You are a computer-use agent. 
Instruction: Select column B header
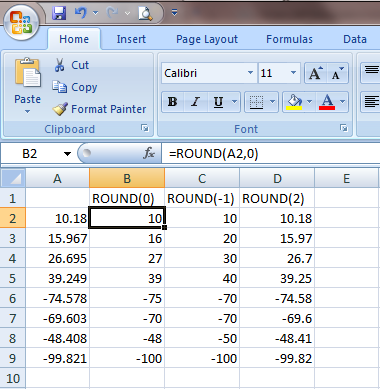(127, 178)
